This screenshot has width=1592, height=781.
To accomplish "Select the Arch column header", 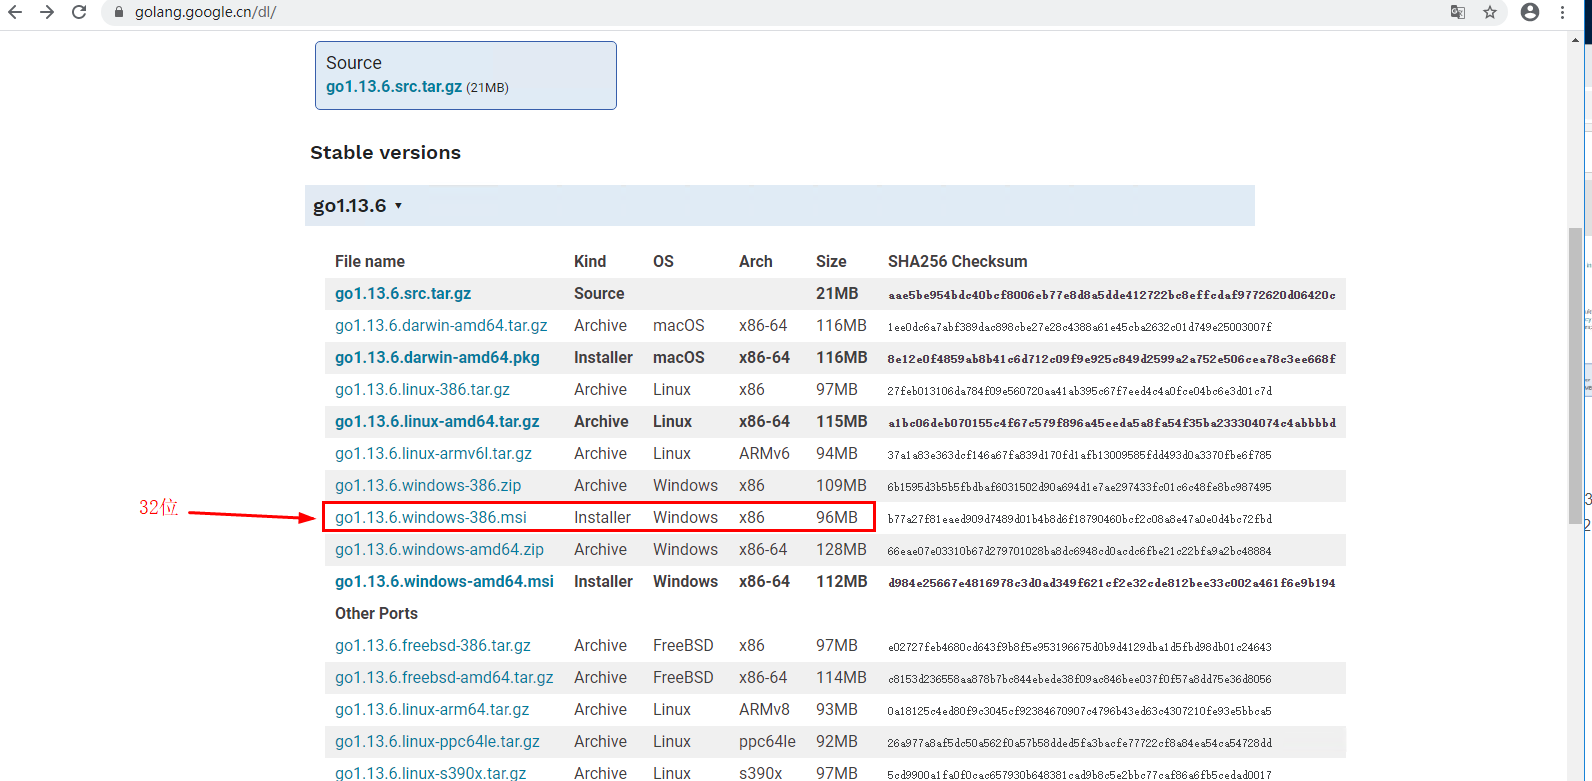I will [756, 261].
